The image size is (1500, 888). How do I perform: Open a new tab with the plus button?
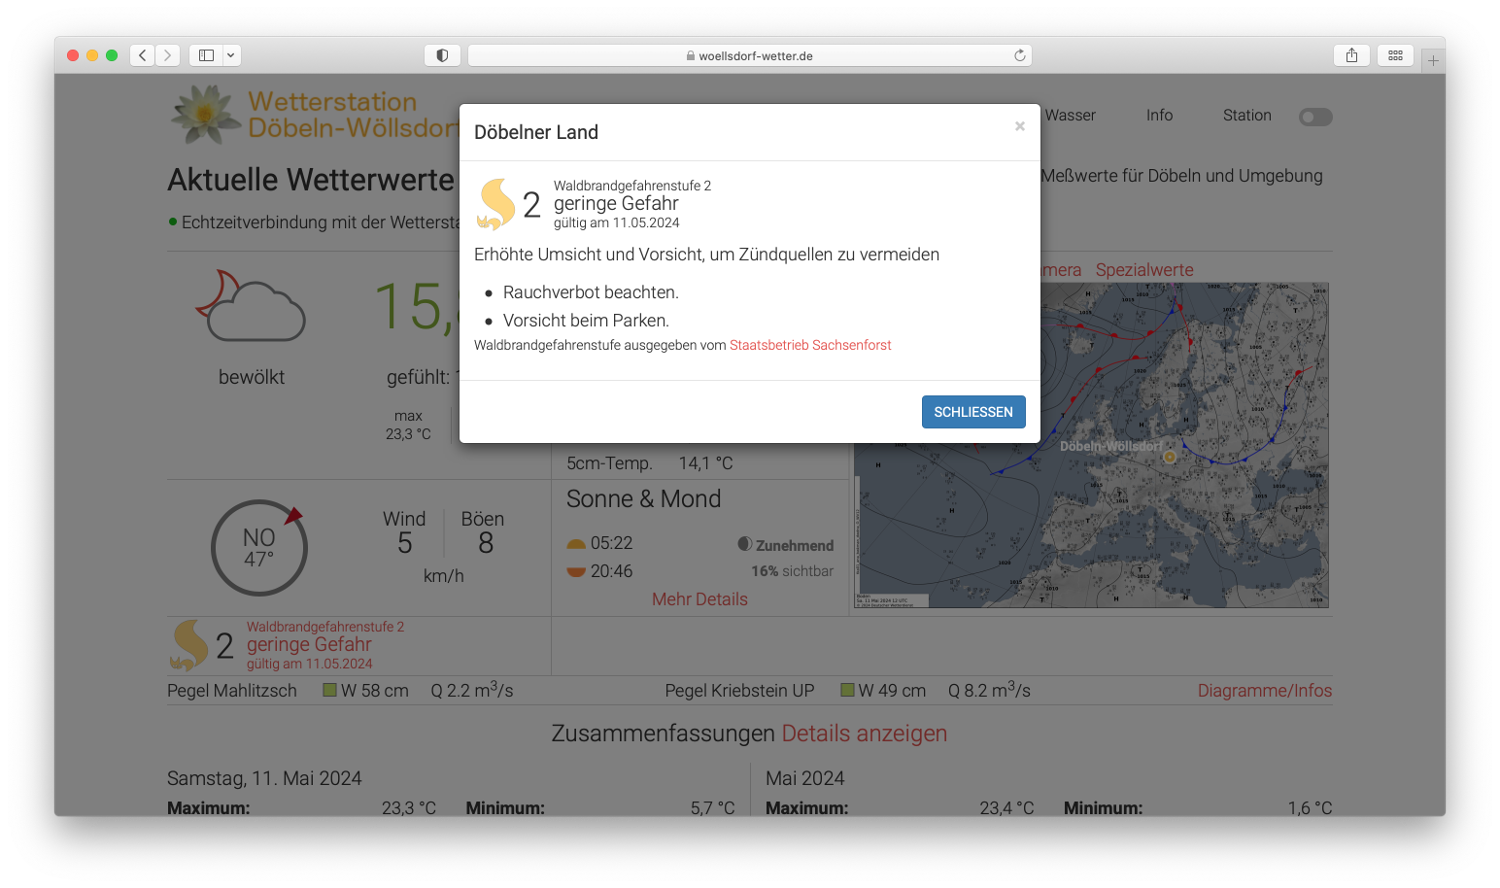coord(1433,60)
